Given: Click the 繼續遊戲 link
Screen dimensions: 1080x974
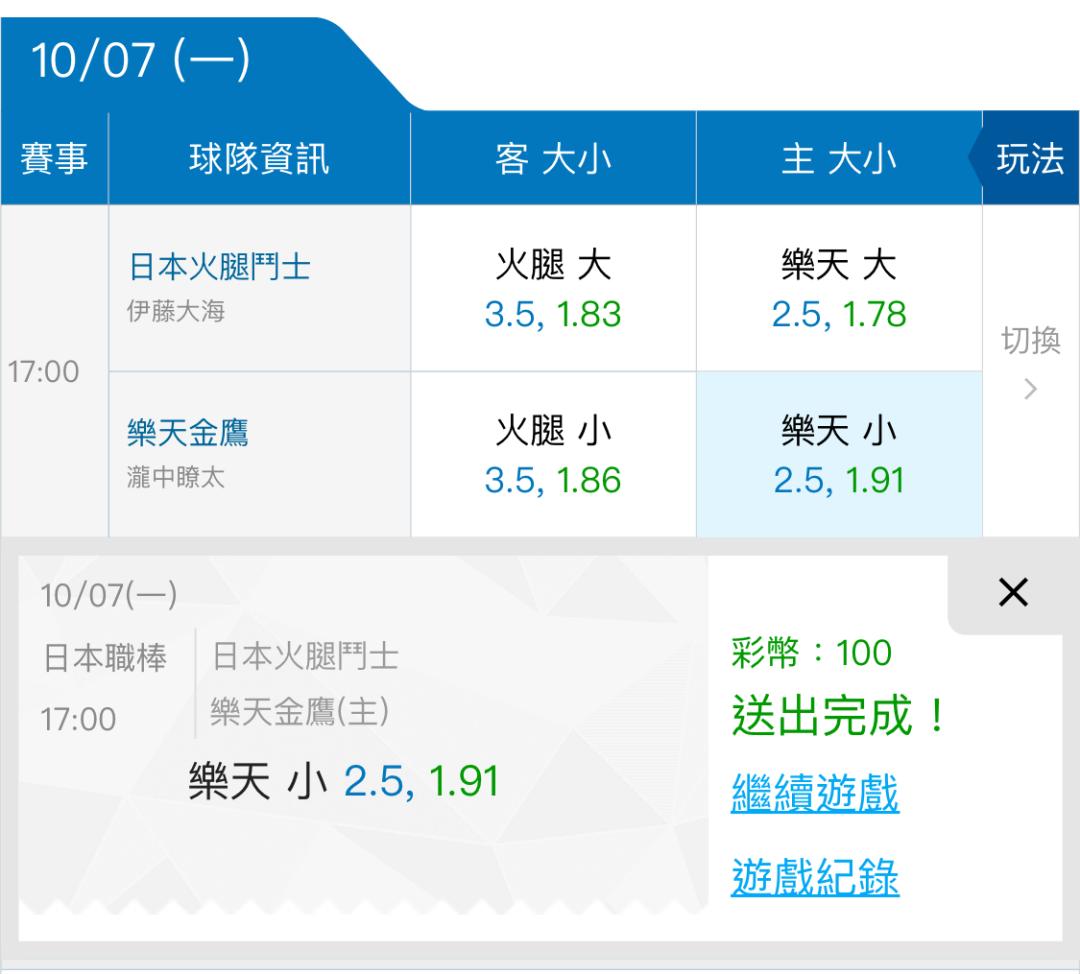Looking at the screenshot, I should coord(815,793).
